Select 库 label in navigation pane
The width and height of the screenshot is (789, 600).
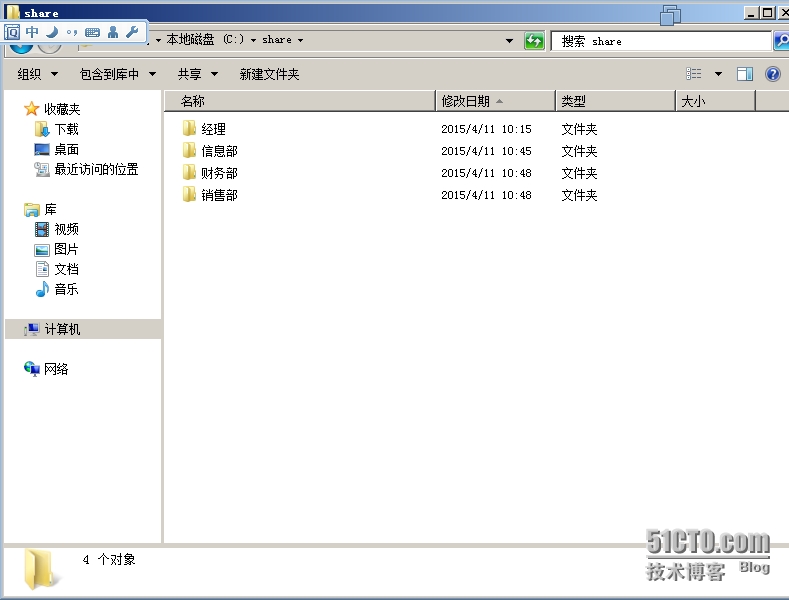[50, 209]
